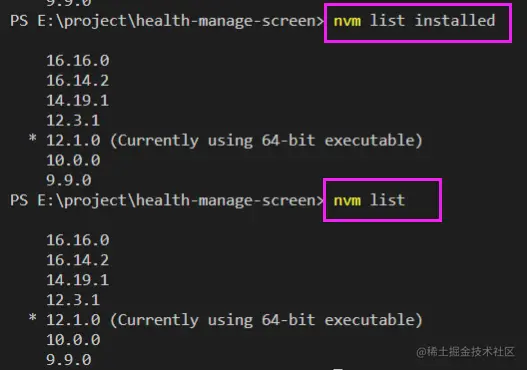Click version 12.3.1 in the second list
The width and height of the screenshot is (527, 370).
[73, 300]
